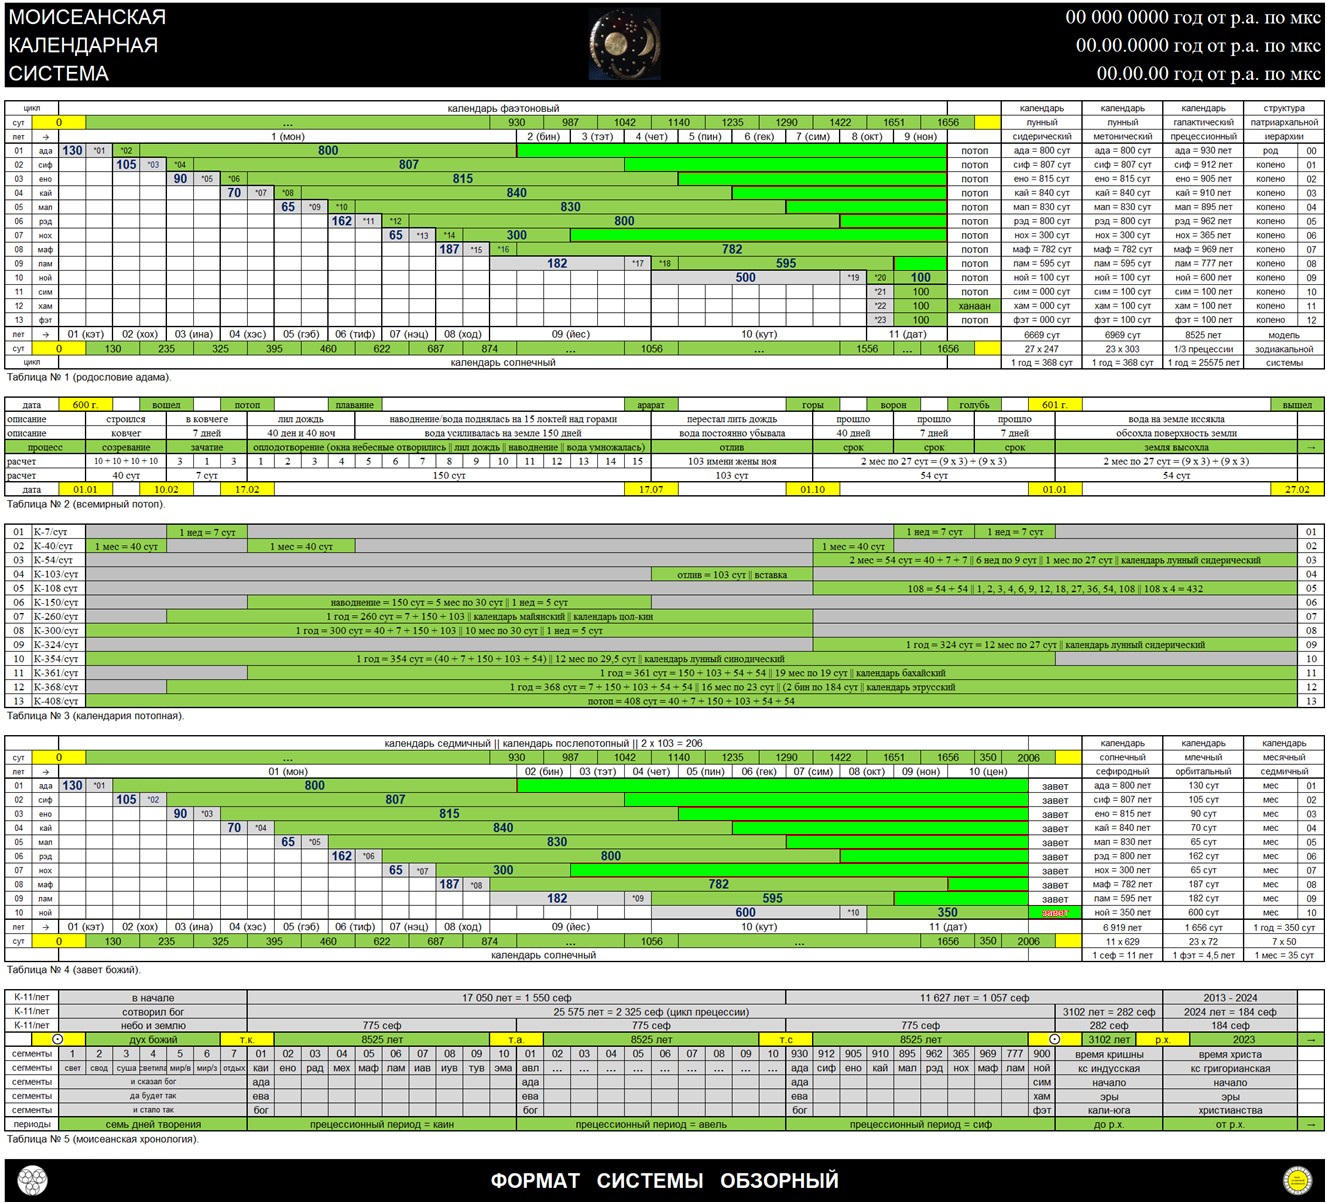Screen dimensions: 1327x1204
Task: Click the yellow date cell '27.02'
Action: point(1297,490)
